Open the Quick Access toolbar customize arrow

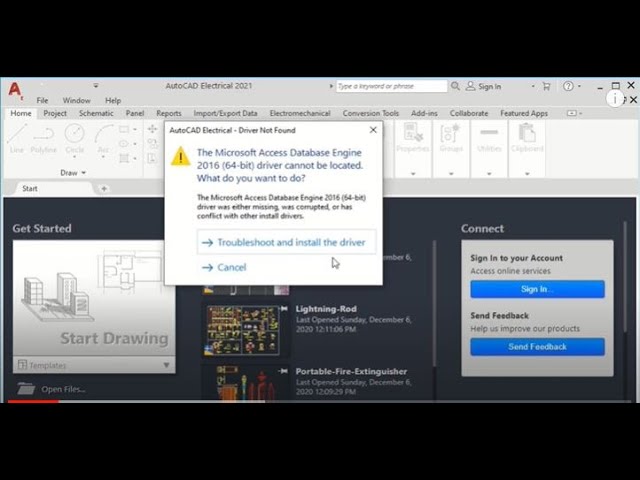tap(96, 86)
